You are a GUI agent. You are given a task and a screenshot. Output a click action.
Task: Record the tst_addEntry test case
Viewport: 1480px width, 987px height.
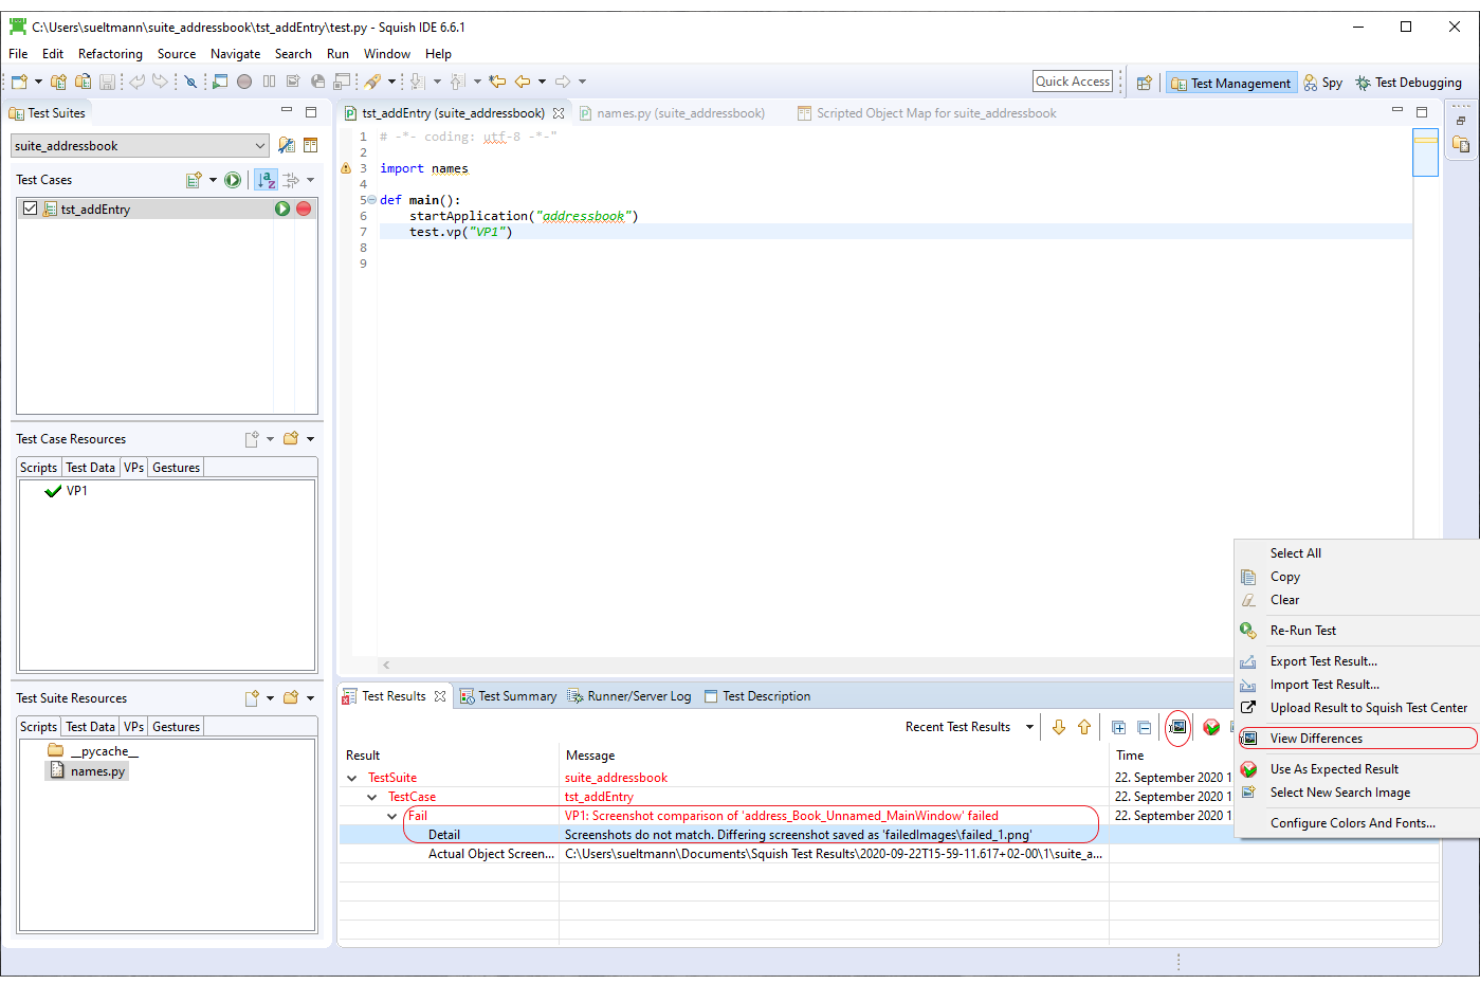tap(304, 209)
